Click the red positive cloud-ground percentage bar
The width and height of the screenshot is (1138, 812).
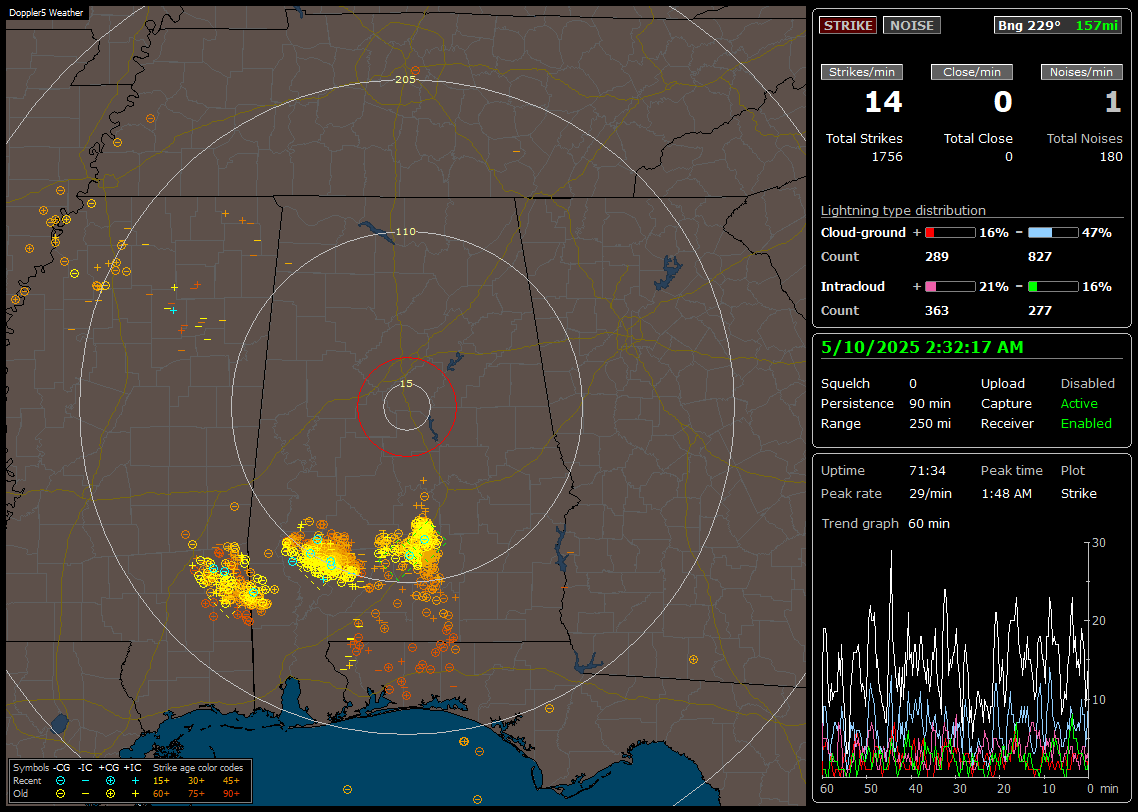pyautogui.click(x=950, y=233)
